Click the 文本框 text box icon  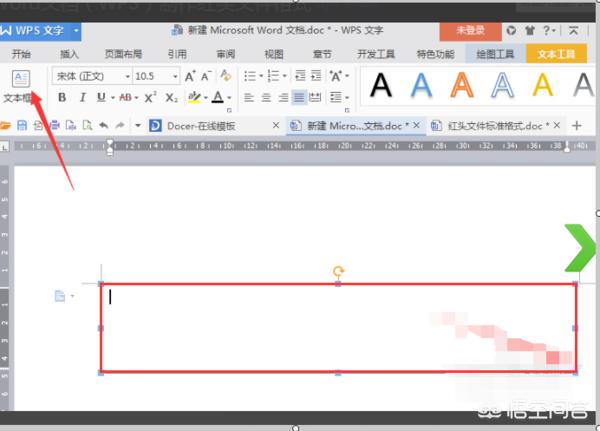click(x=21, y=78)
